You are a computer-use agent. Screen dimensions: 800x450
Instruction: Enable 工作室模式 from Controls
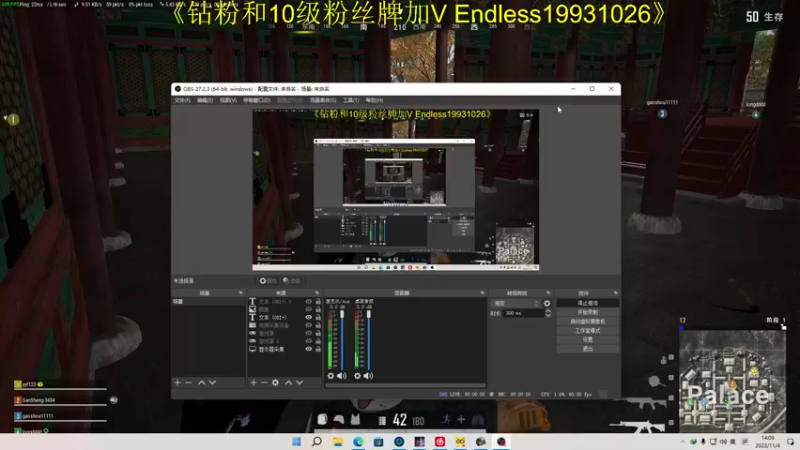coord(588,331)
